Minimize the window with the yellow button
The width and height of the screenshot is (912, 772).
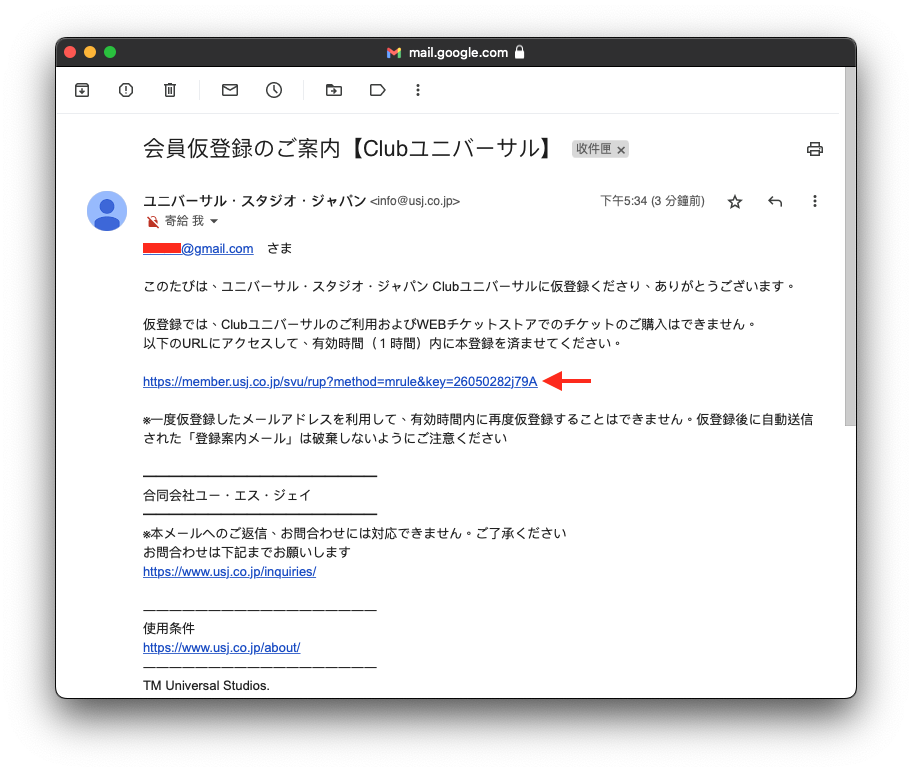(90, 52)
